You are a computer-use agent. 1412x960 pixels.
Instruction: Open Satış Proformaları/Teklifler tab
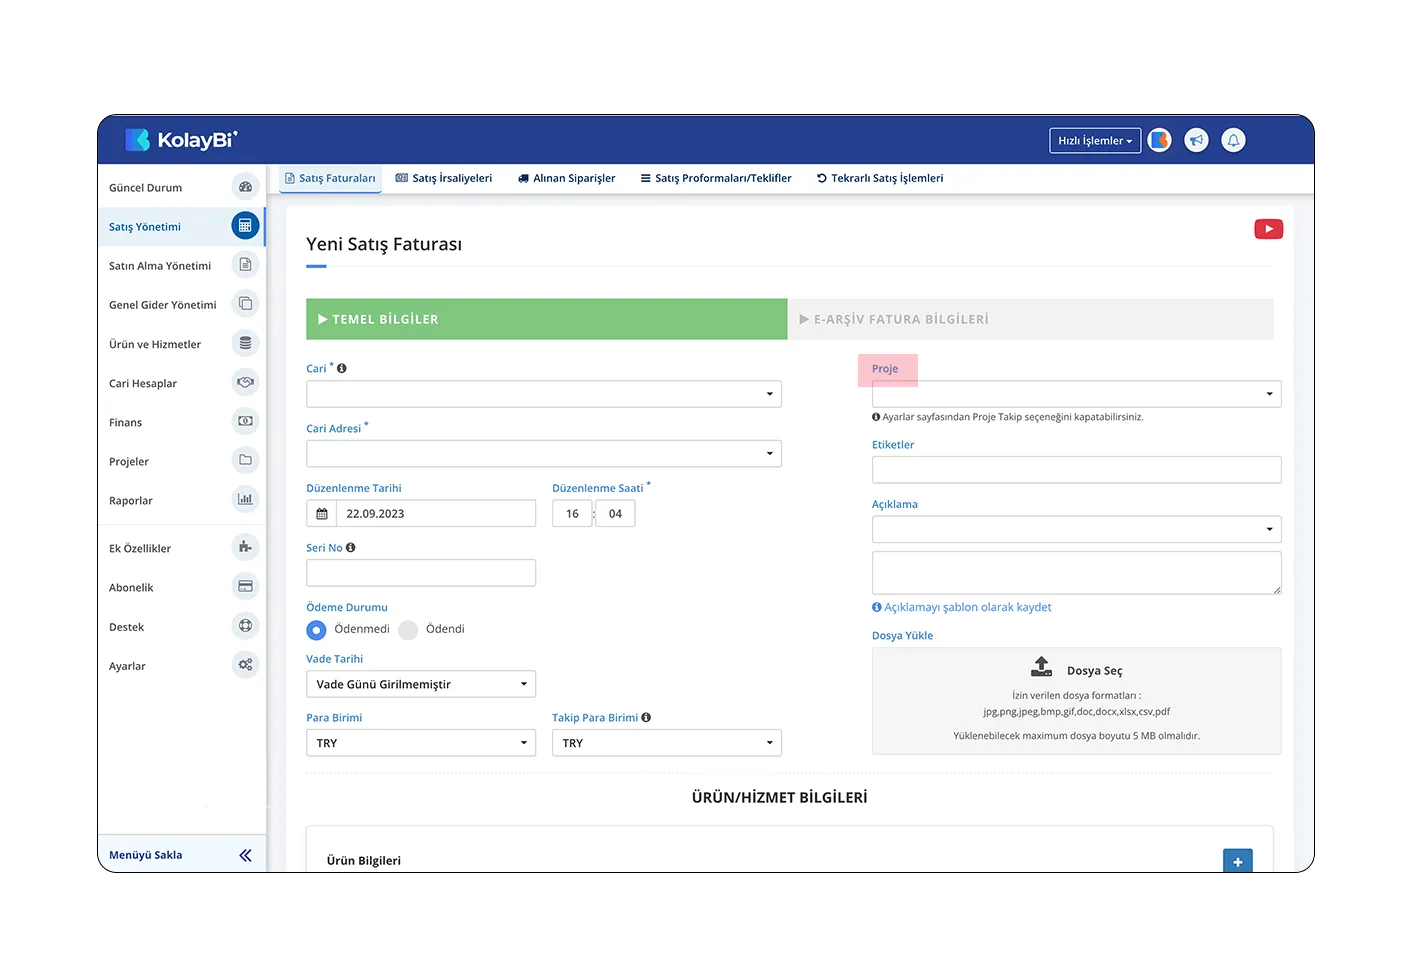coord(716,178)
